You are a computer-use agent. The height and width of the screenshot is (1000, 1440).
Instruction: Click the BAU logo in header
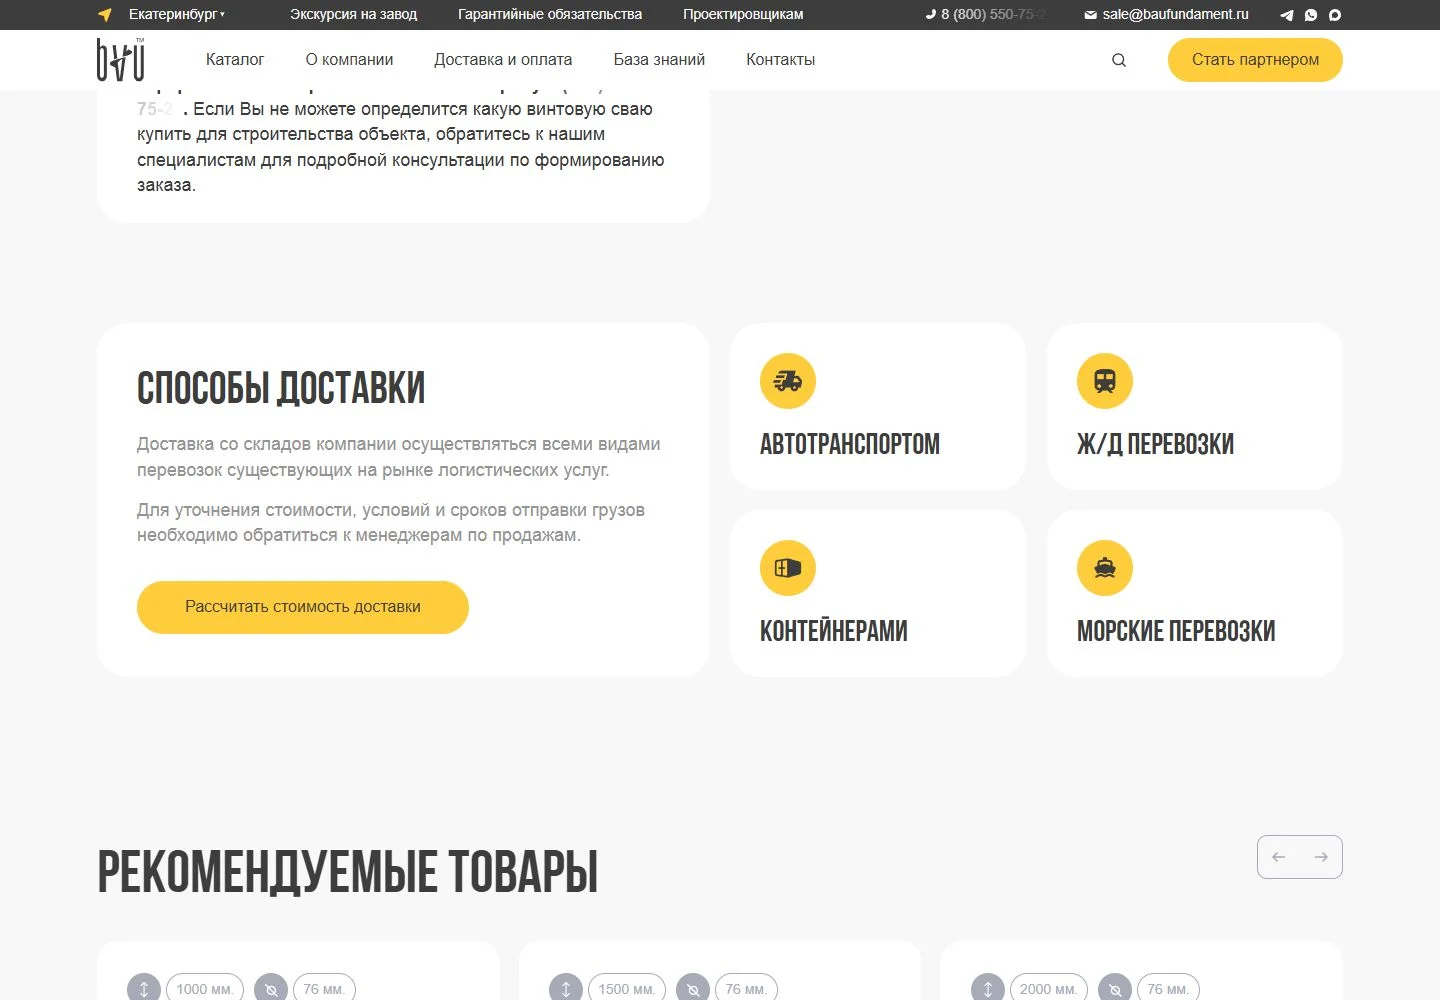(x=121, y=59)
